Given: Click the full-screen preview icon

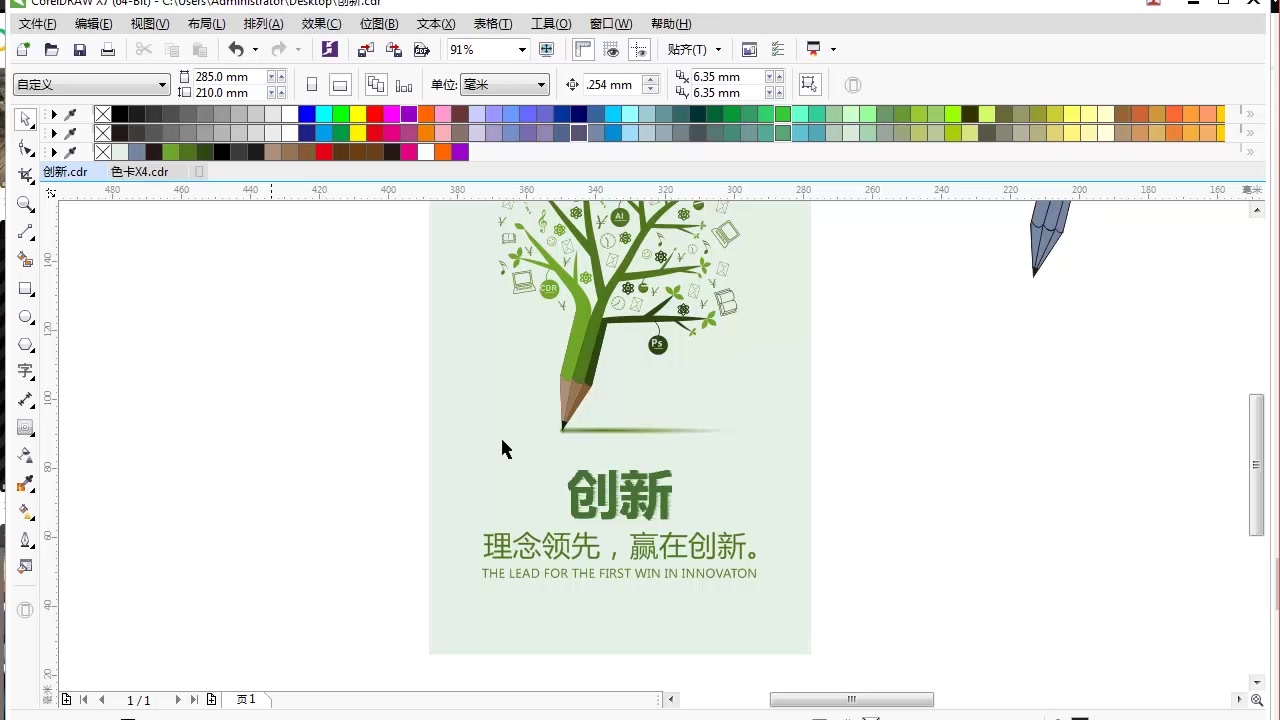Looking at the screenshot, I should (x=546, y=49).
